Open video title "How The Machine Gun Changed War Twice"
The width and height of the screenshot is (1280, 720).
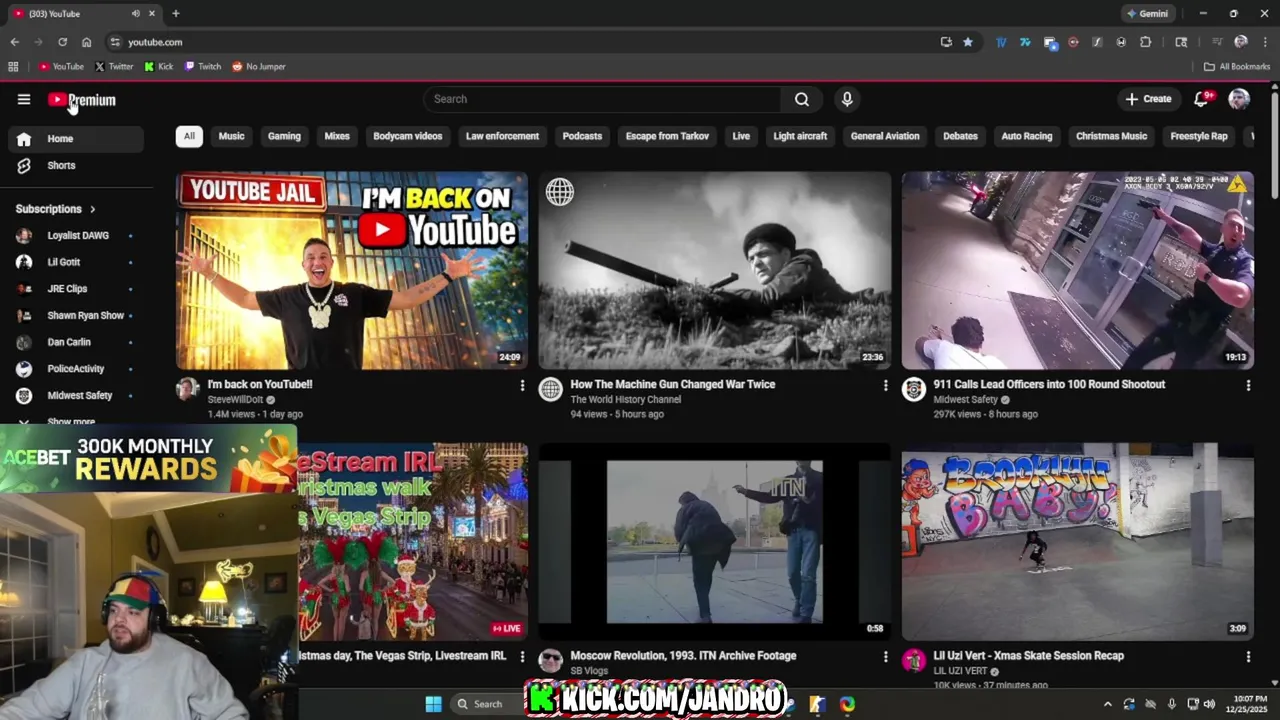(672, 384)
